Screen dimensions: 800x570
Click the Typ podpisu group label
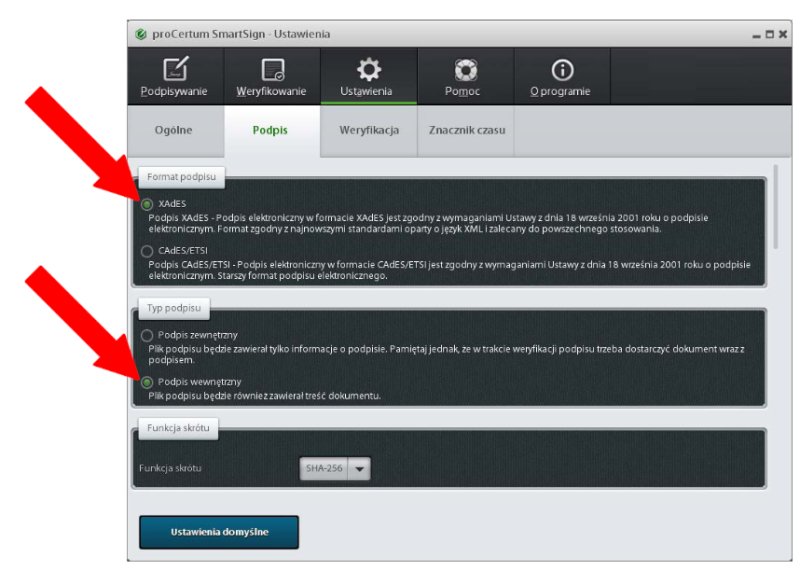174,308
